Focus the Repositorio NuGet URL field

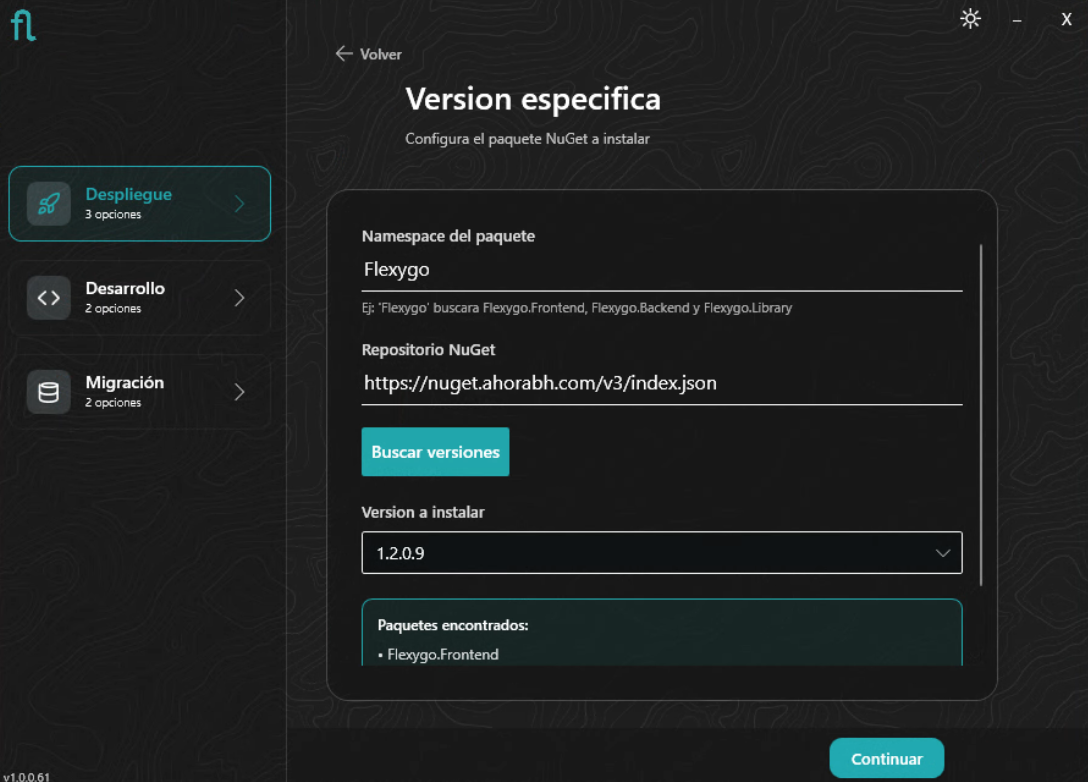point(662,384)
